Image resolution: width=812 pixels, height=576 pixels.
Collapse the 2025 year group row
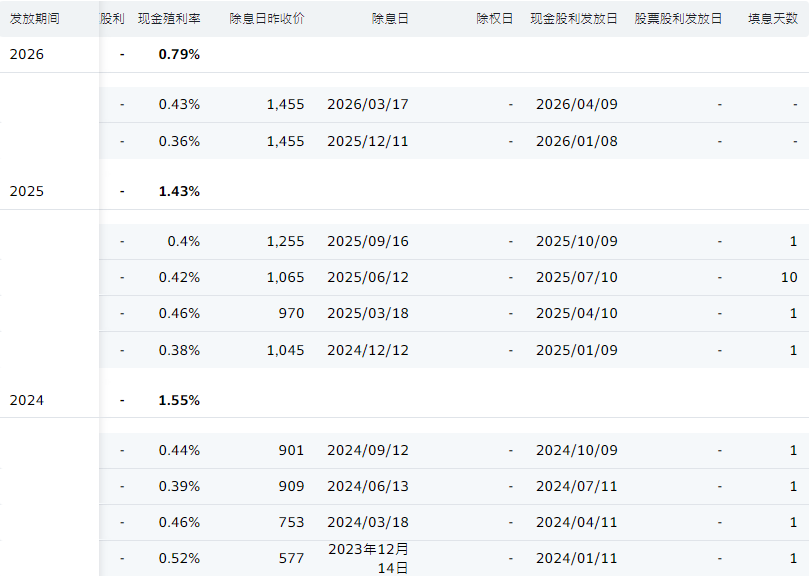(x=27, y=191)
